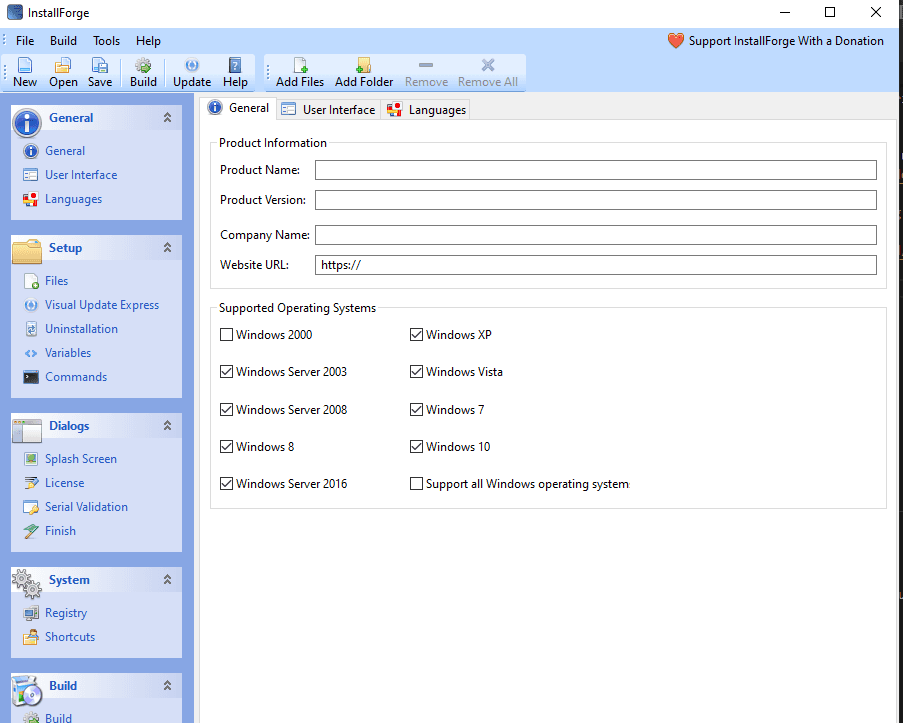Screen dimensions: 903x723
Task: Open the Variables settings
Action: pos(70,352)
